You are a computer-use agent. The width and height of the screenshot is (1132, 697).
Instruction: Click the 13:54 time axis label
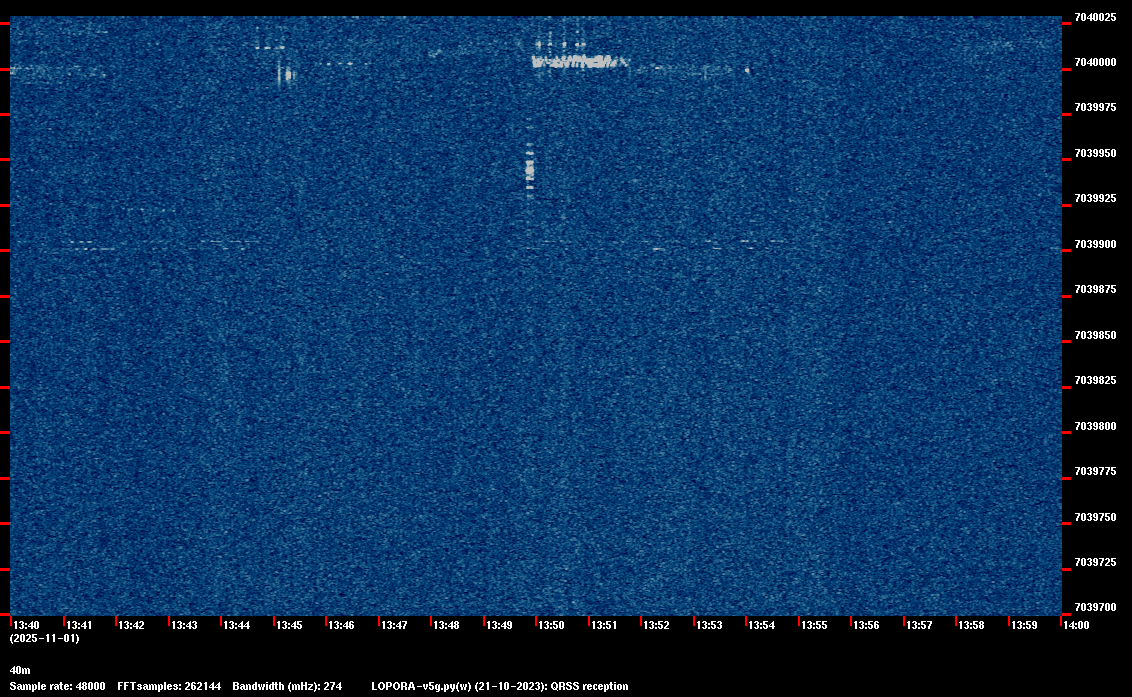pos(762,625)
